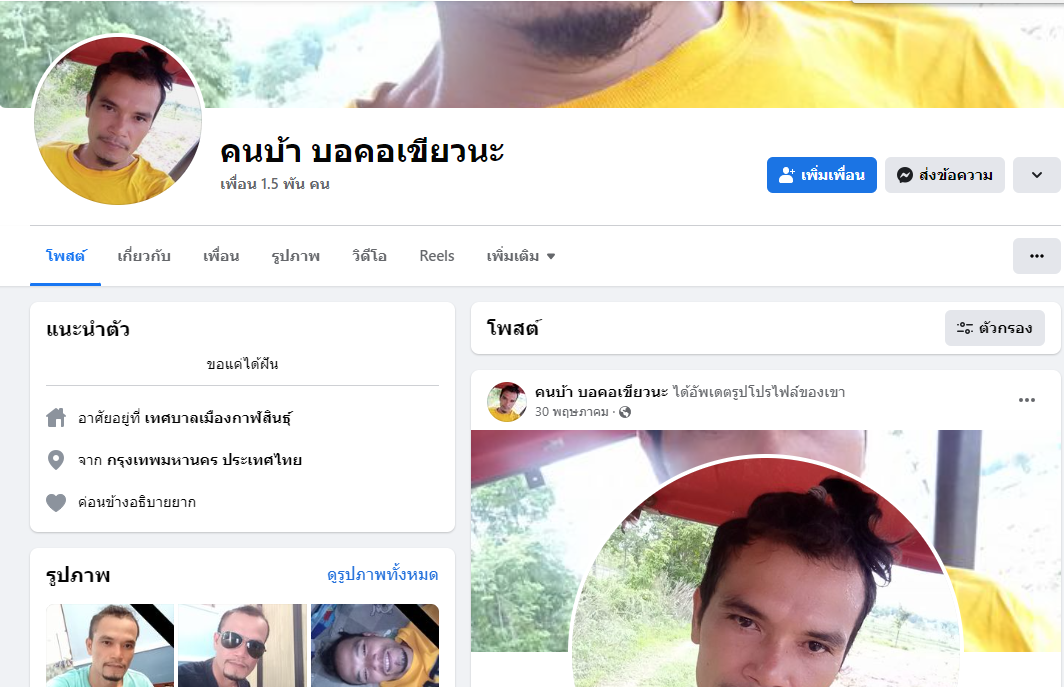Open the ตัวกรอง post filter button
Image resolution: width=1064 pixels, height=687 pixels.
pos(995,329)
